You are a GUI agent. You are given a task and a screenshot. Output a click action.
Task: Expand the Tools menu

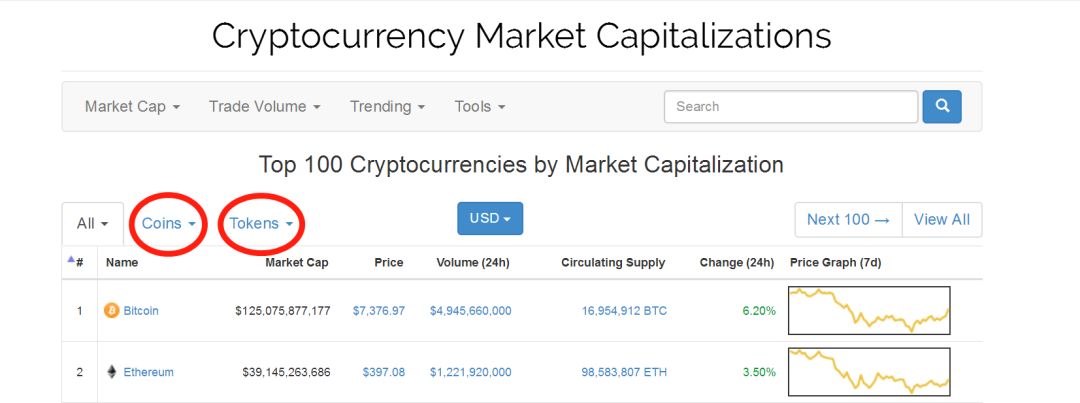479,106
